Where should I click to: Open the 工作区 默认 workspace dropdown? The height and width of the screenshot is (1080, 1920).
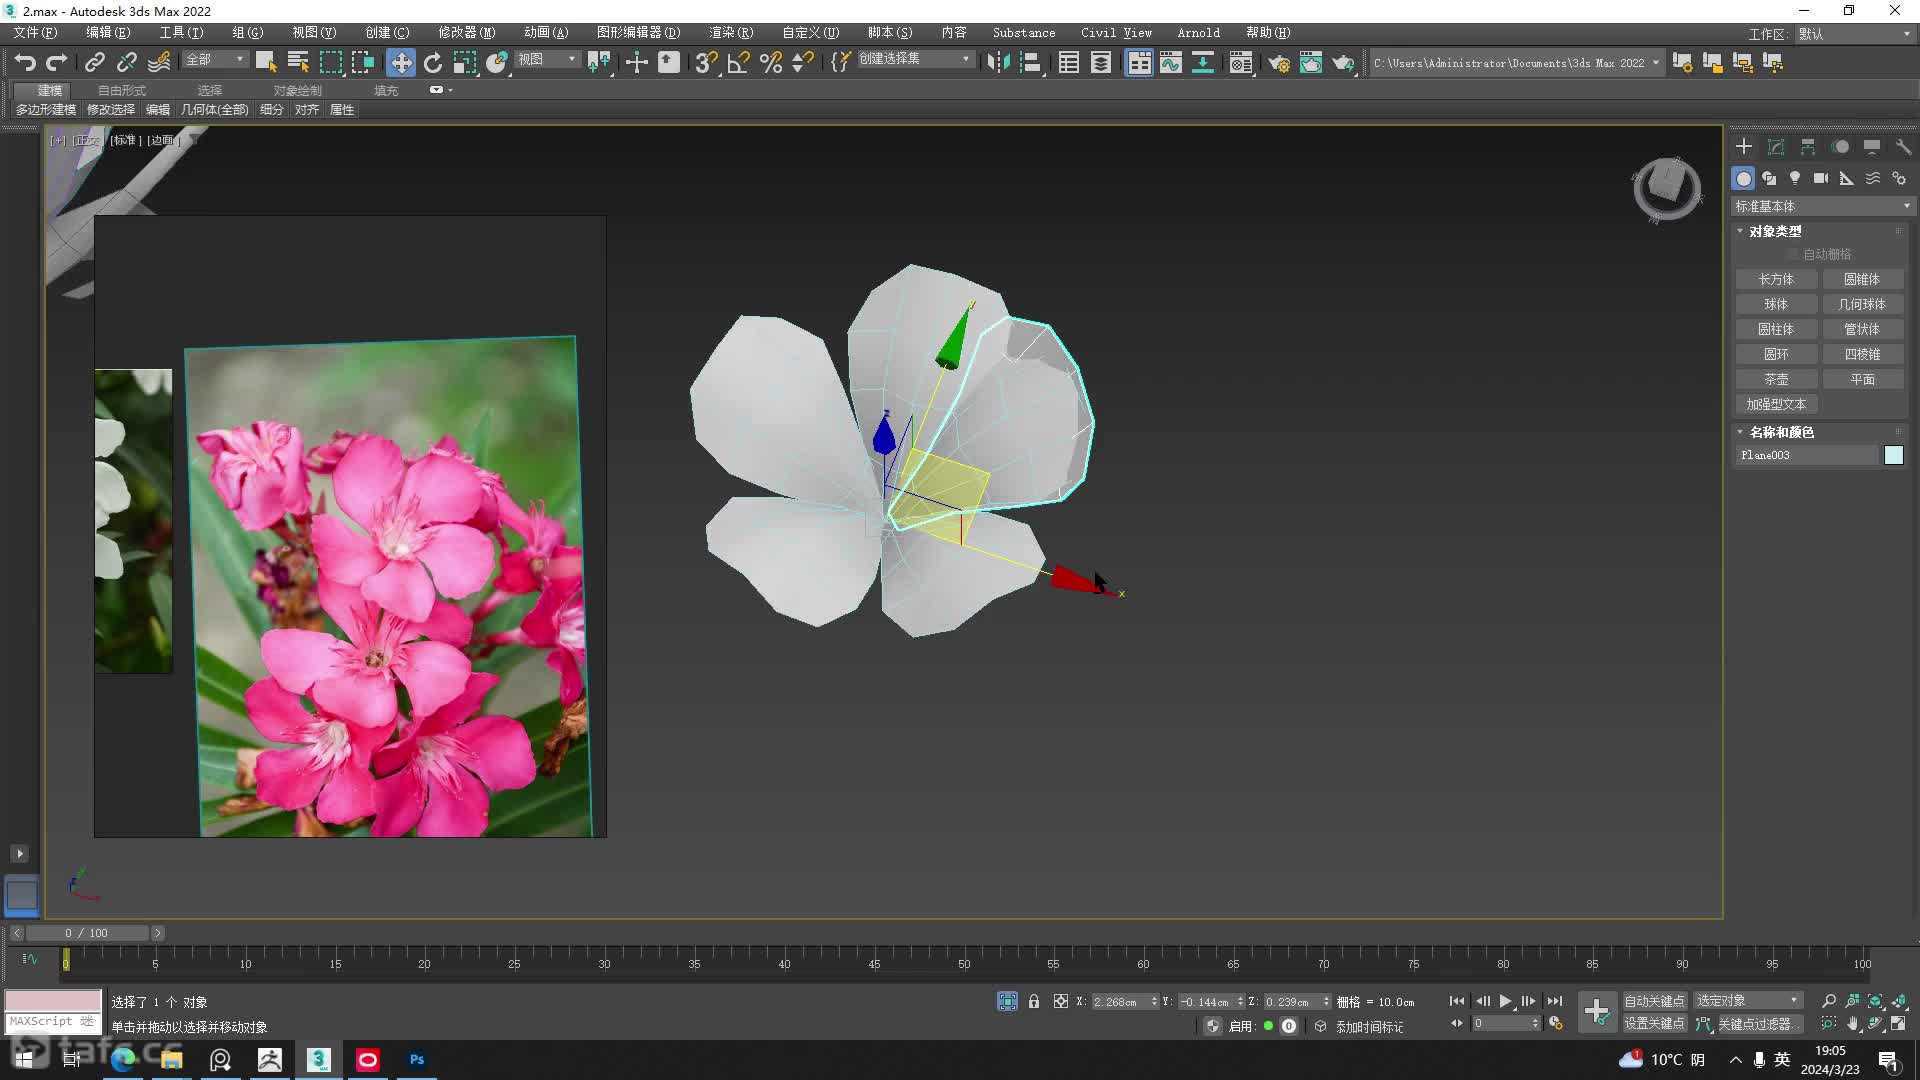coord(1854,34)
